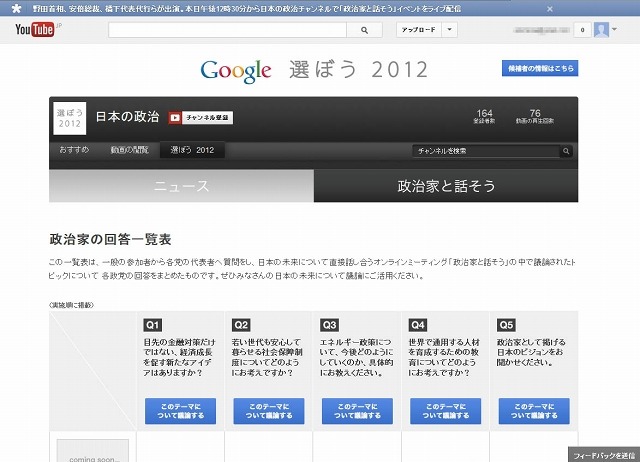
Task: Click the 候補者の情報はこちら button
Action: tap(540, 68)
